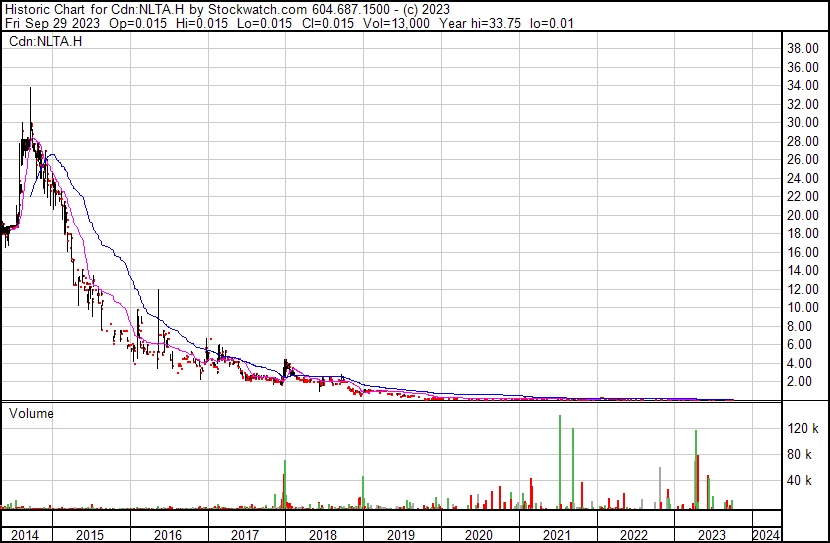
Task: Click the 'Op=0.015' open value
Action: tap(138, 23)
